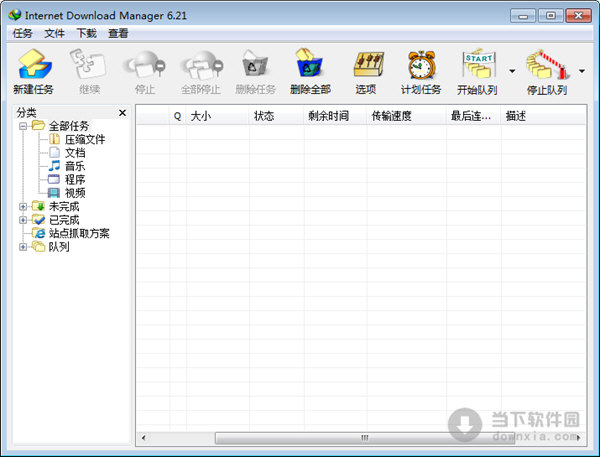Viewport: 600px width, 457px height.
Task: Click the horizontal scrollbar left arrow
Action: coord(143,437)
